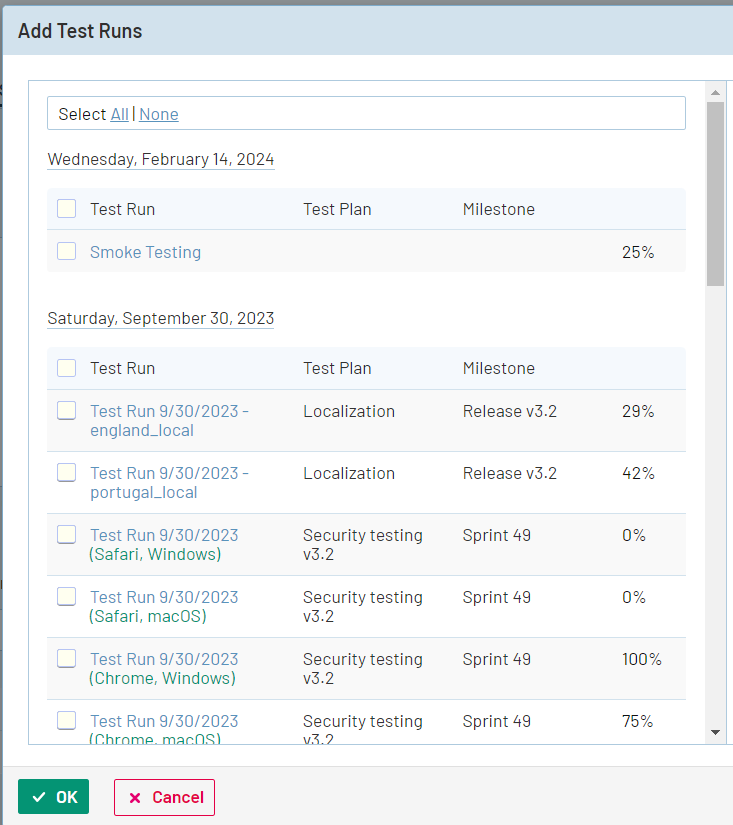Click the vertical scrollbar thumb
The width and height of the screenshot is (733, 825).
point(715,192)
